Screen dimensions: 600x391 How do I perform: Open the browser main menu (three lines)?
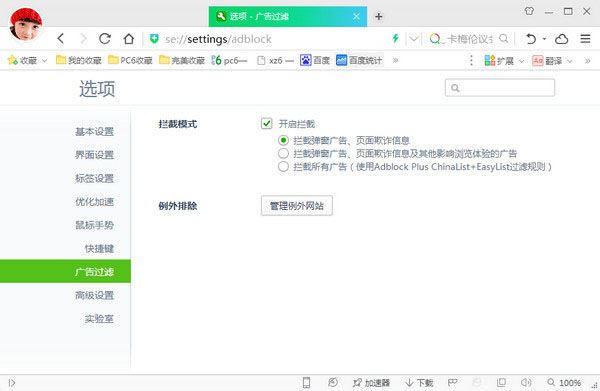(x=585, y=39)
